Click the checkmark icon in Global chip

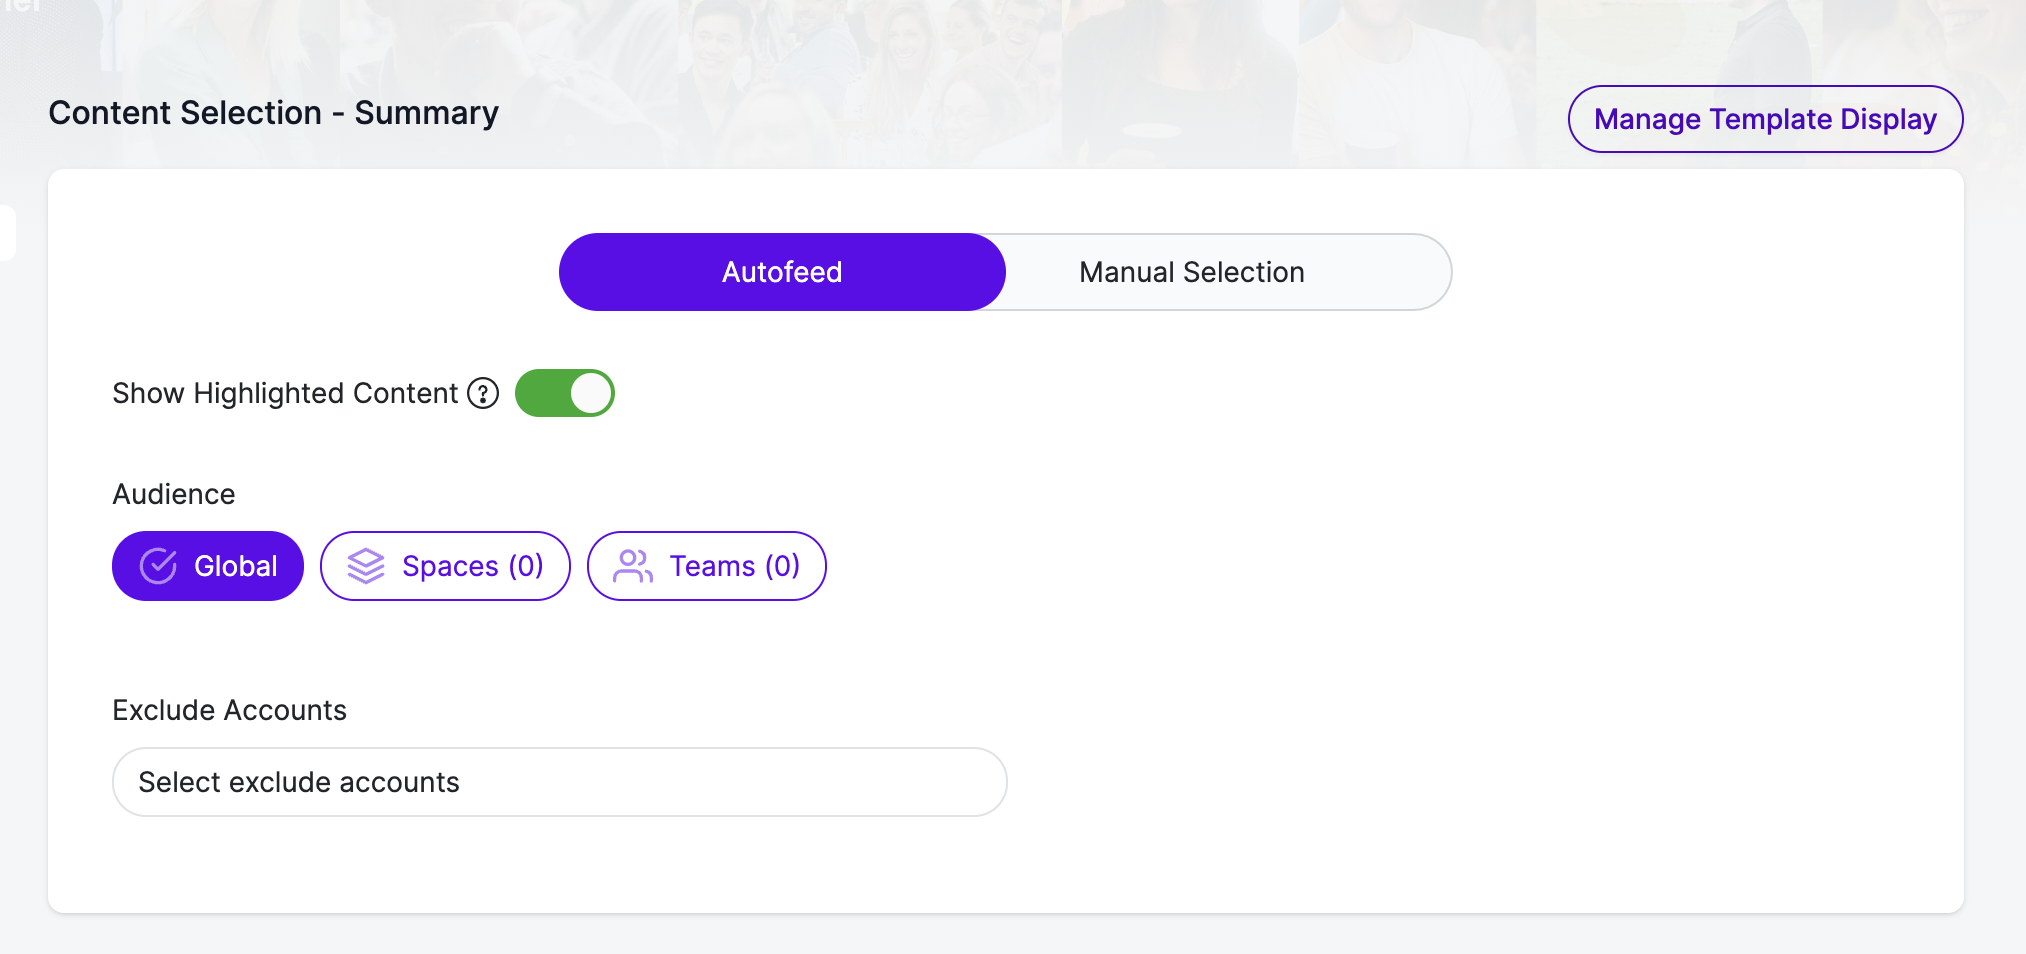158,566
